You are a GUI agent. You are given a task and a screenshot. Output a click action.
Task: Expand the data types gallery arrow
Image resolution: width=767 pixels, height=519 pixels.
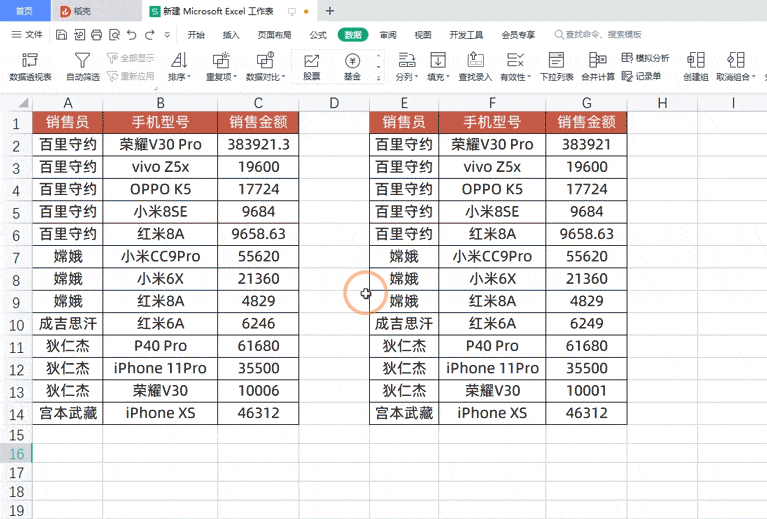click(378, 77)
